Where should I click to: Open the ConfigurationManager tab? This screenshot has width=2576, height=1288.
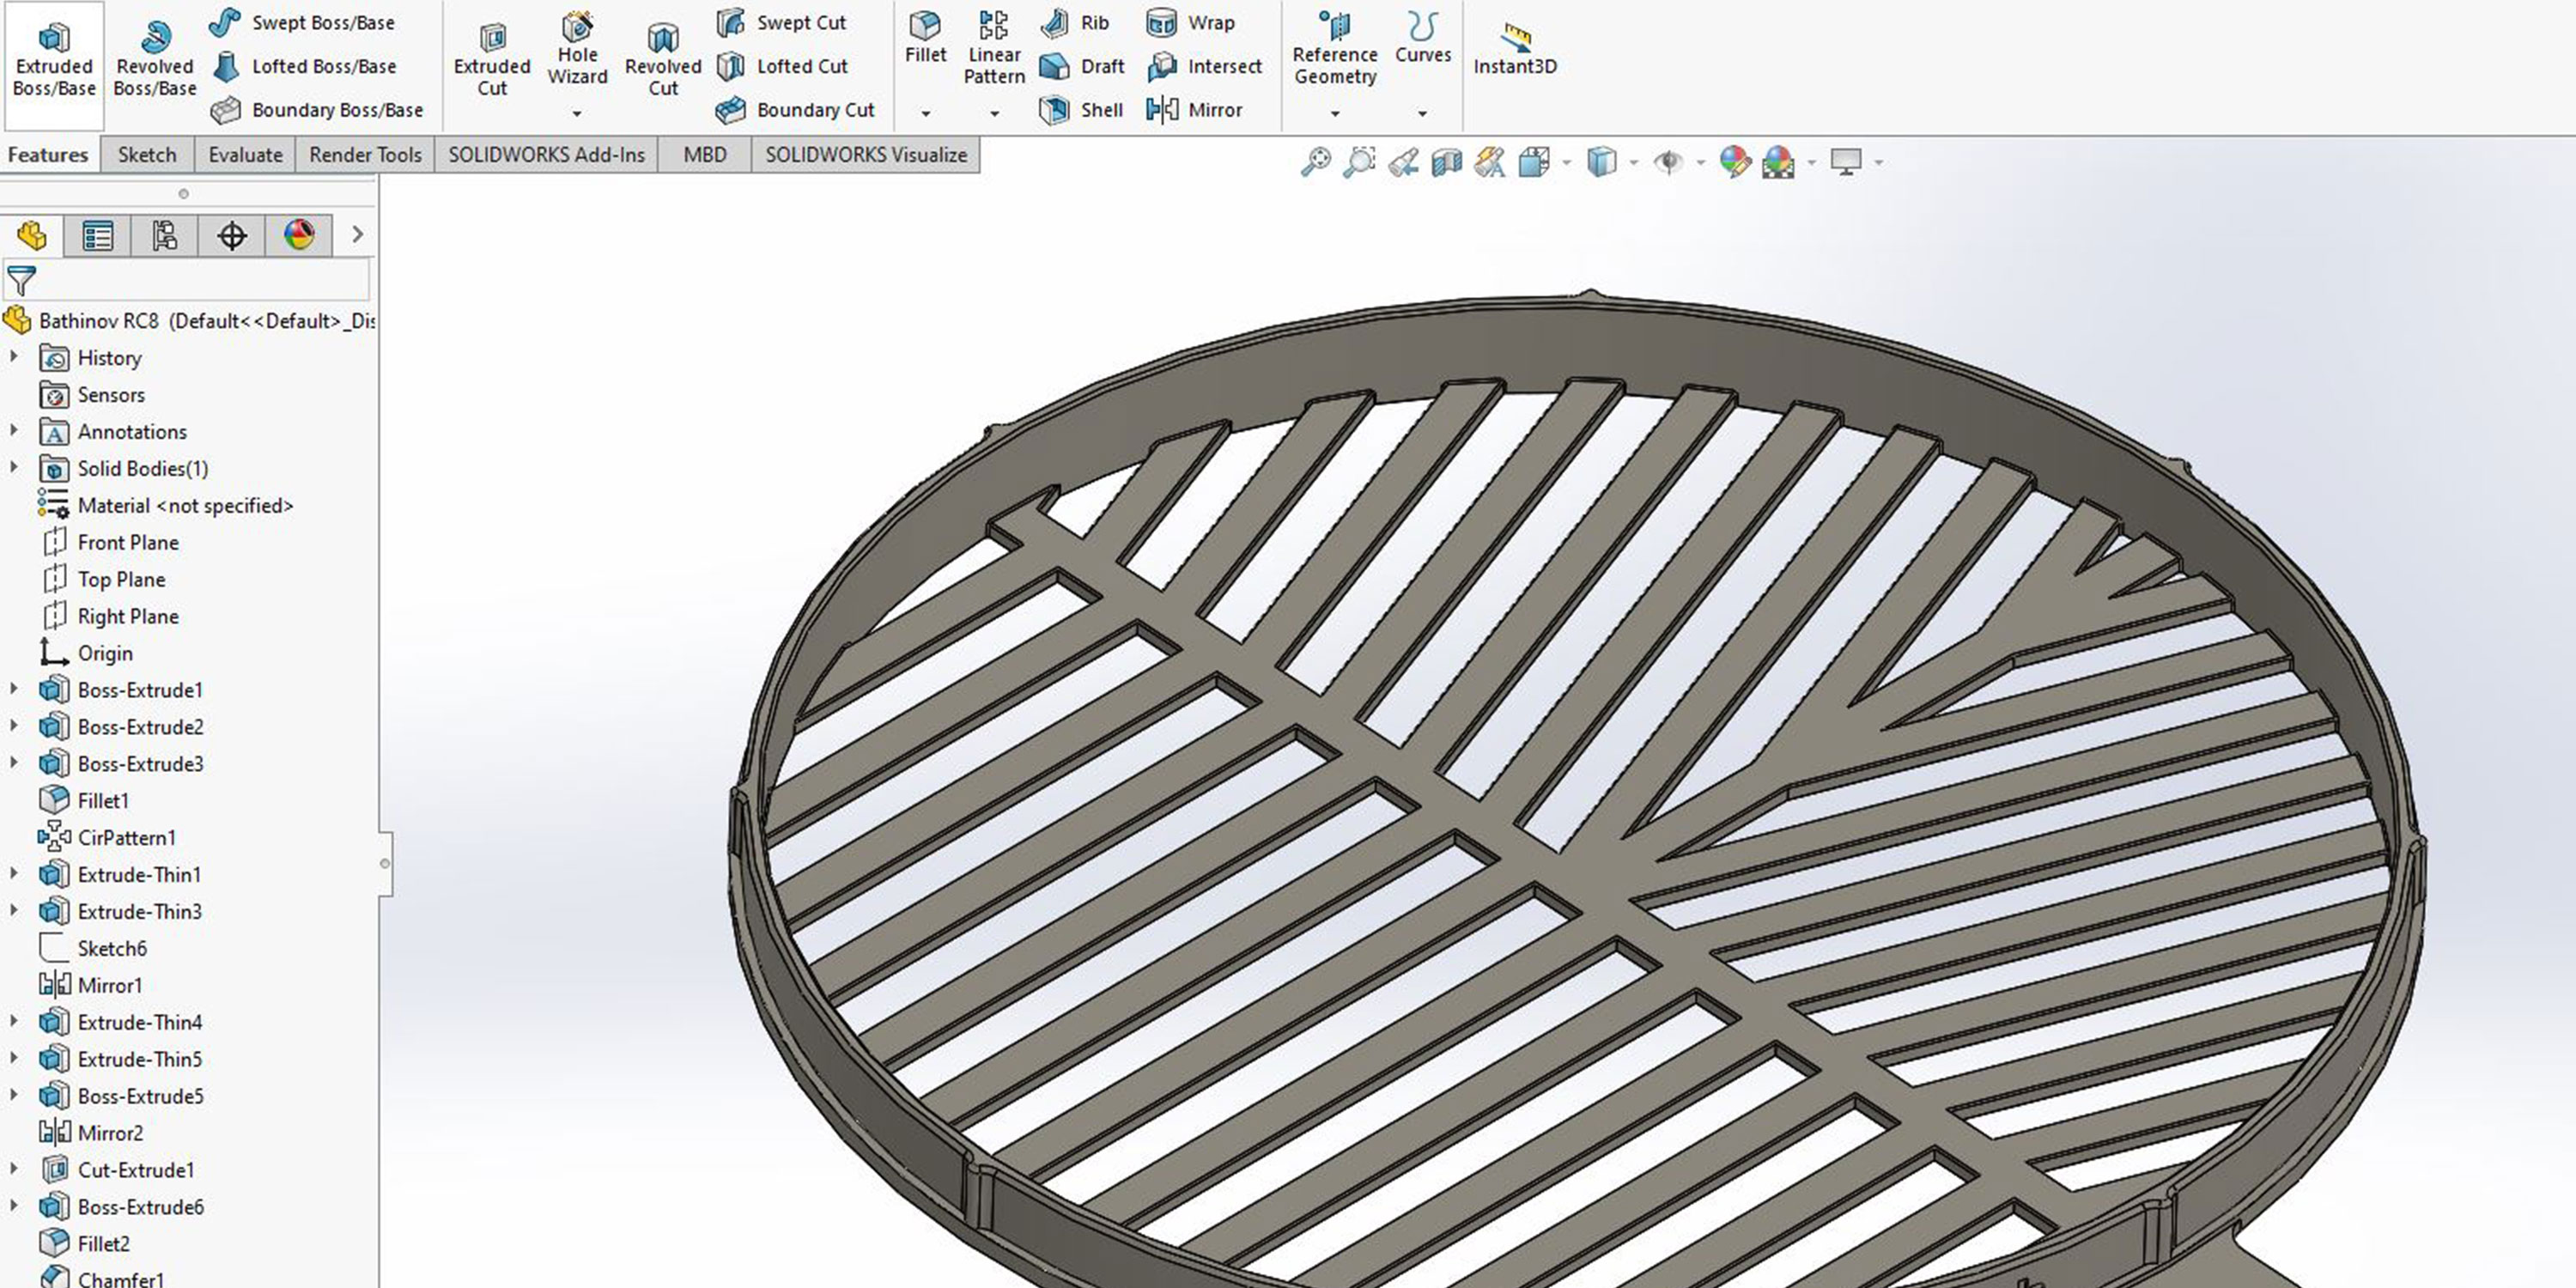click(165, 236)
